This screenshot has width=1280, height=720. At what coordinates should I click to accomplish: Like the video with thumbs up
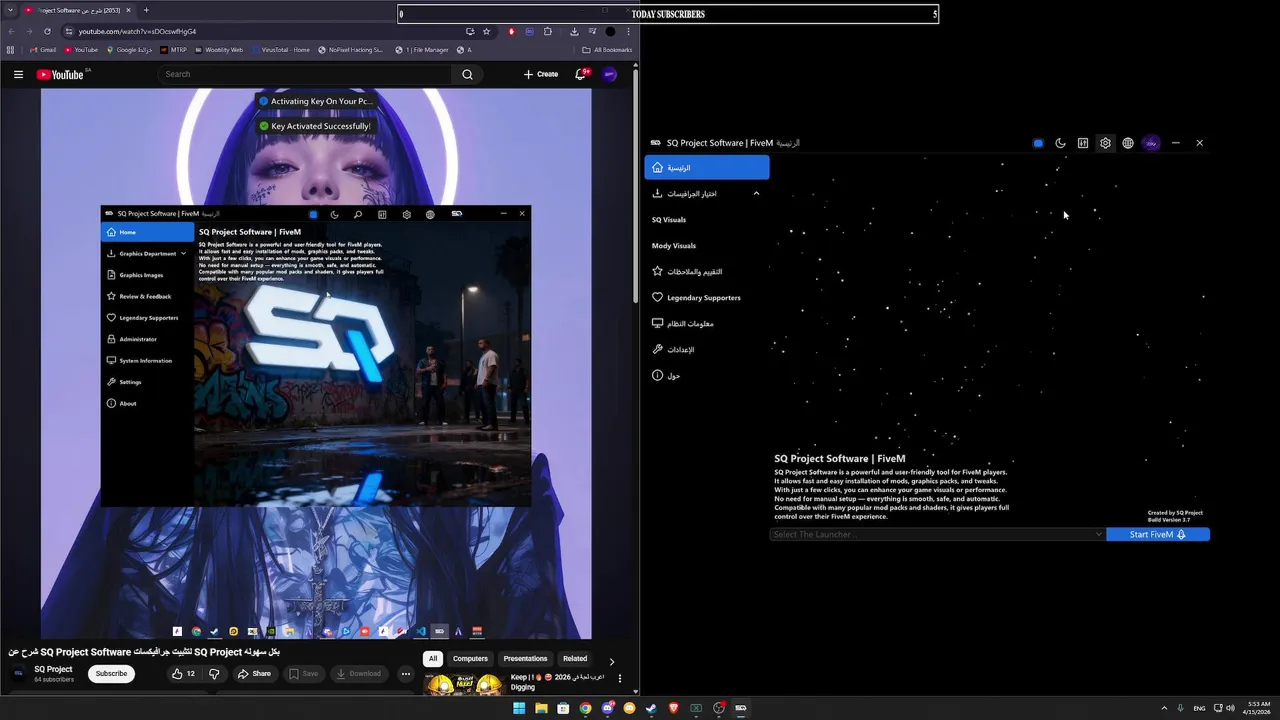(183, 674)
